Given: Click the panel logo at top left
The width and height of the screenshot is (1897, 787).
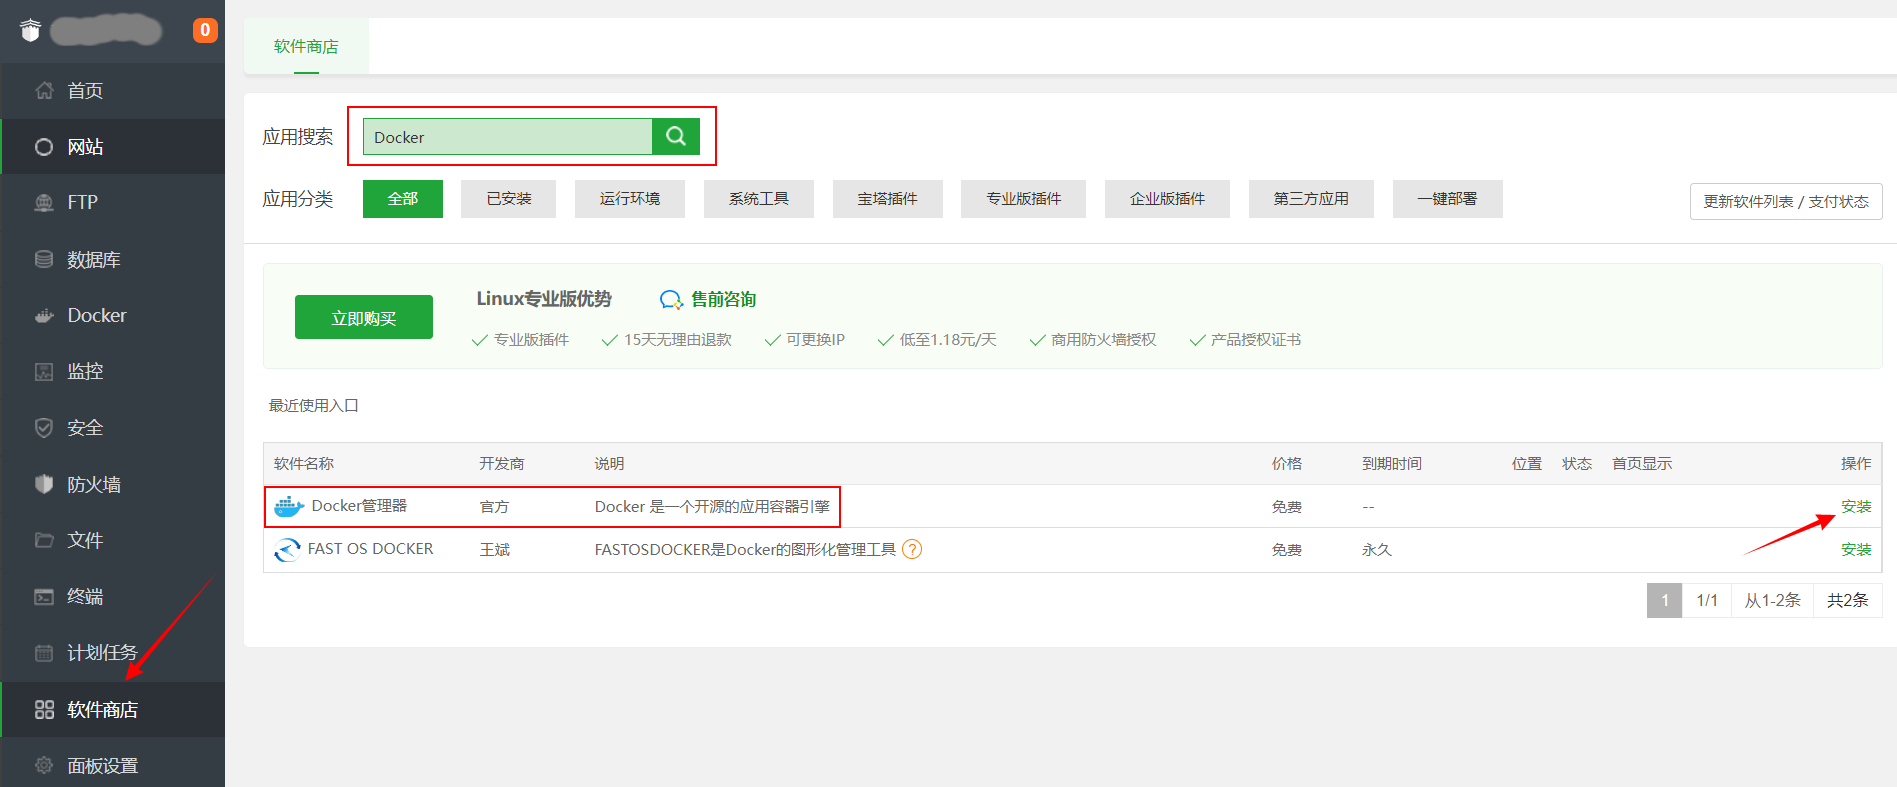Looking at the screenshot, I should click(x=31, y=30).
